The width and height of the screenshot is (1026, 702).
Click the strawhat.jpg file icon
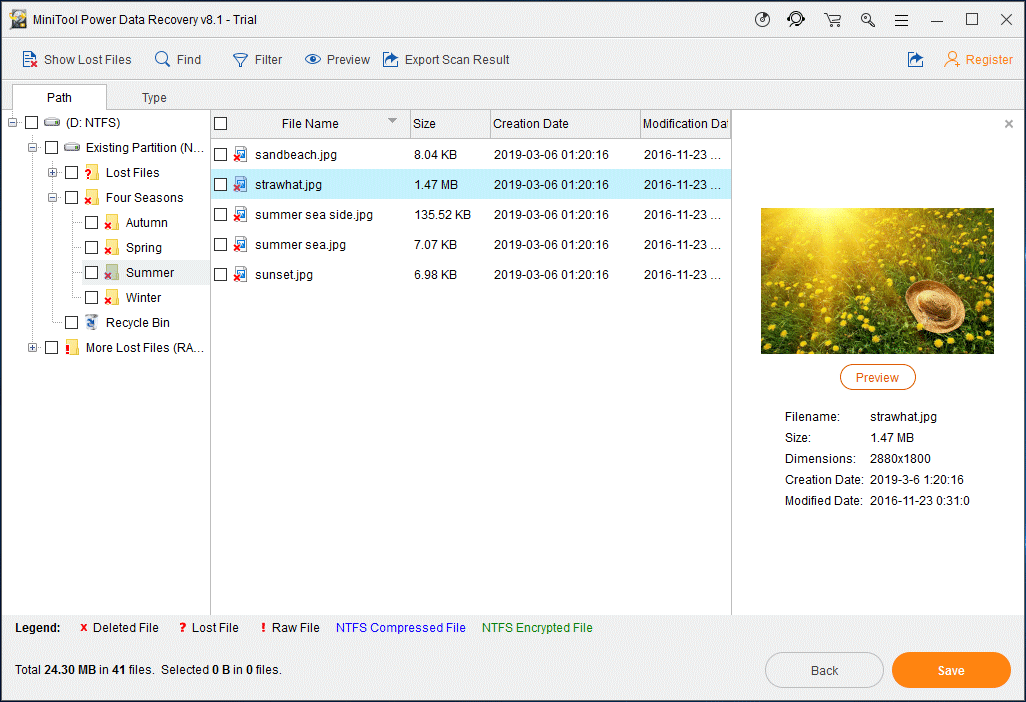point(240,184)
